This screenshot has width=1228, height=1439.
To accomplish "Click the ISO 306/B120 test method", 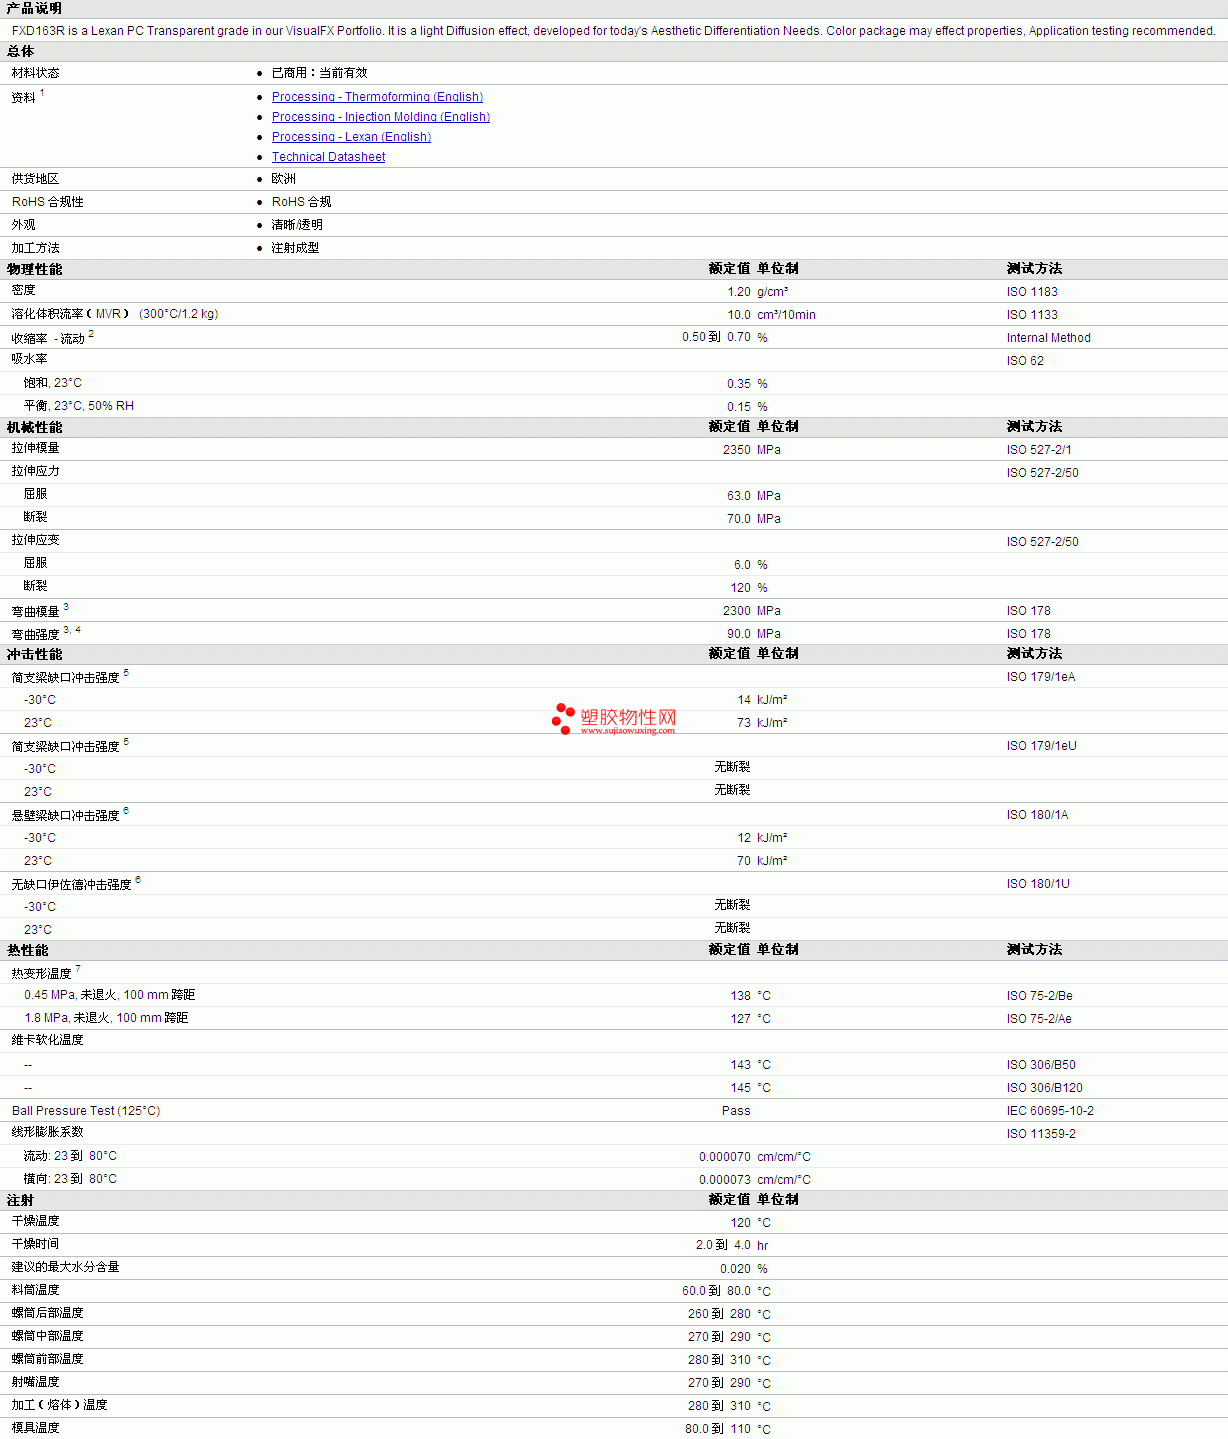I will [x=1045, y=1088].
